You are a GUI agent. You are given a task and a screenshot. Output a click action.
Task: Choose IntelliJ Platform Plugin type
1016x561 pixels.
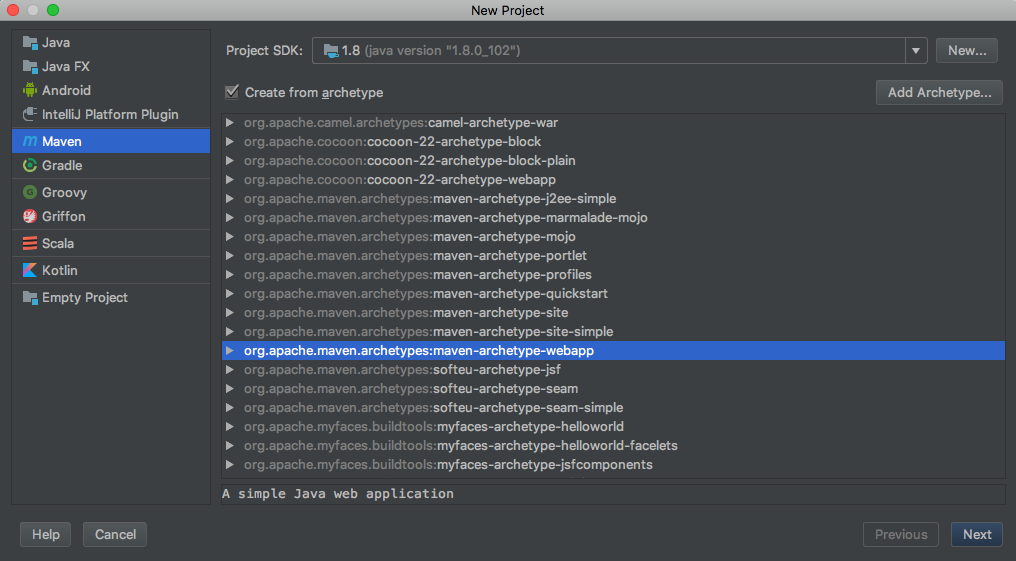tap(111, 115)
